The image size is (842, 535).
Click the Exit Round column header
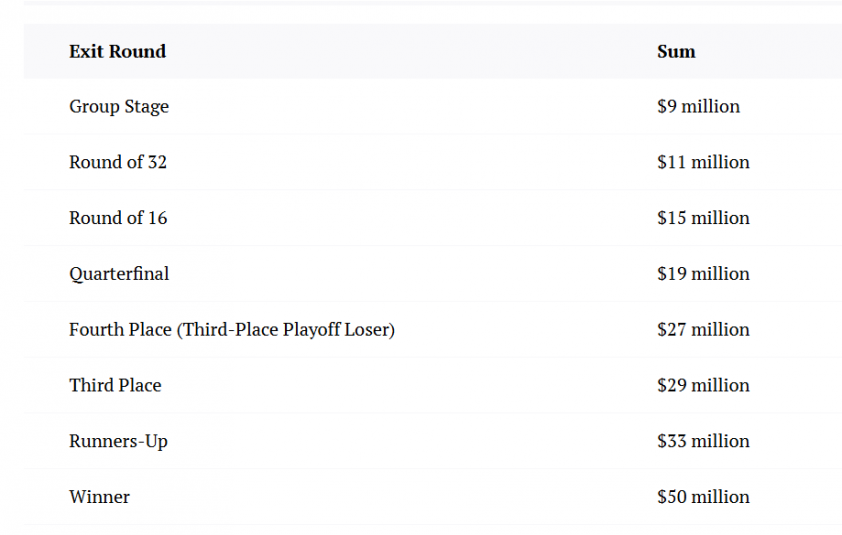coord(117,51)
